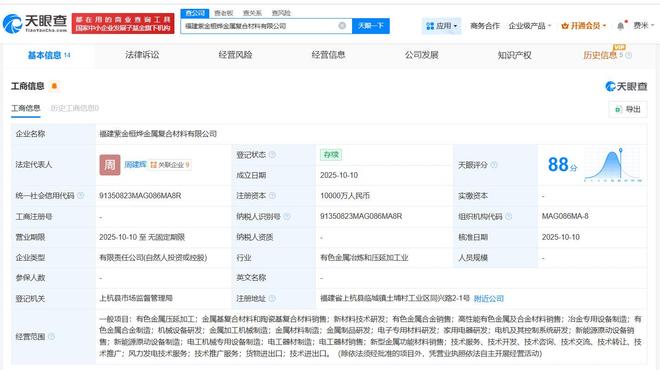Image resolution: width=660 pixels, height=370 pixels.
Task: Click the 导出 export button
Action: (628, 109)
